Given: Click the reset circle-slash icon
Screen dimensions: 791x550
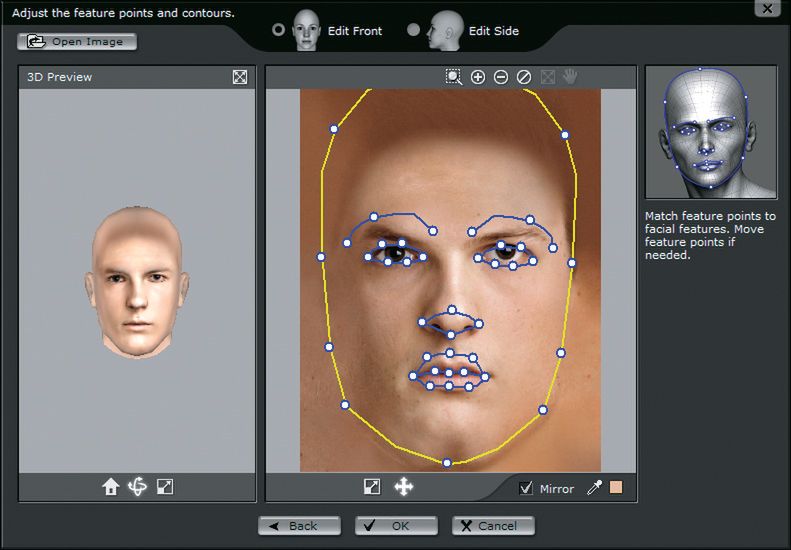Looking at the screenshot, I should click(x=524, y=77).
